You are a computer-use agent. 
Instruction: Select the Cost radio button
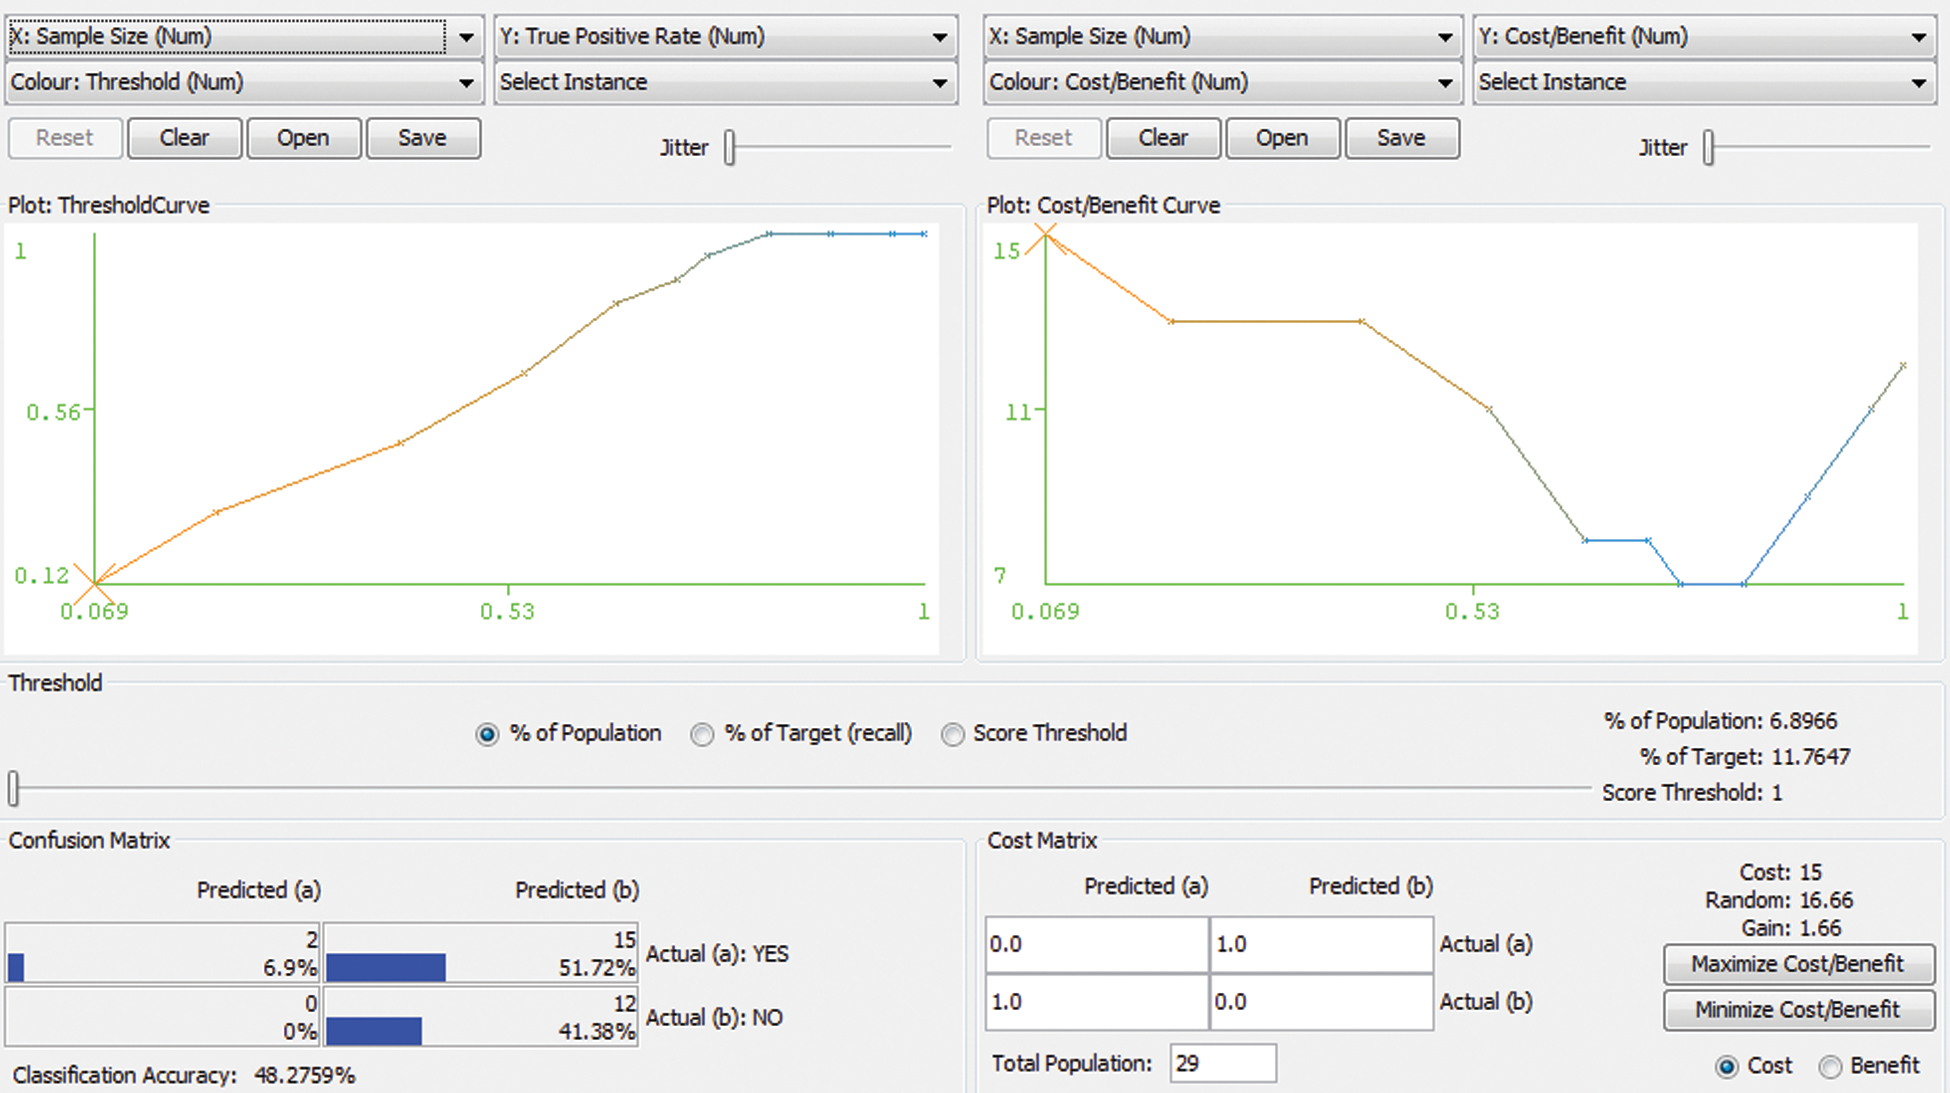click(1727, 1067)
